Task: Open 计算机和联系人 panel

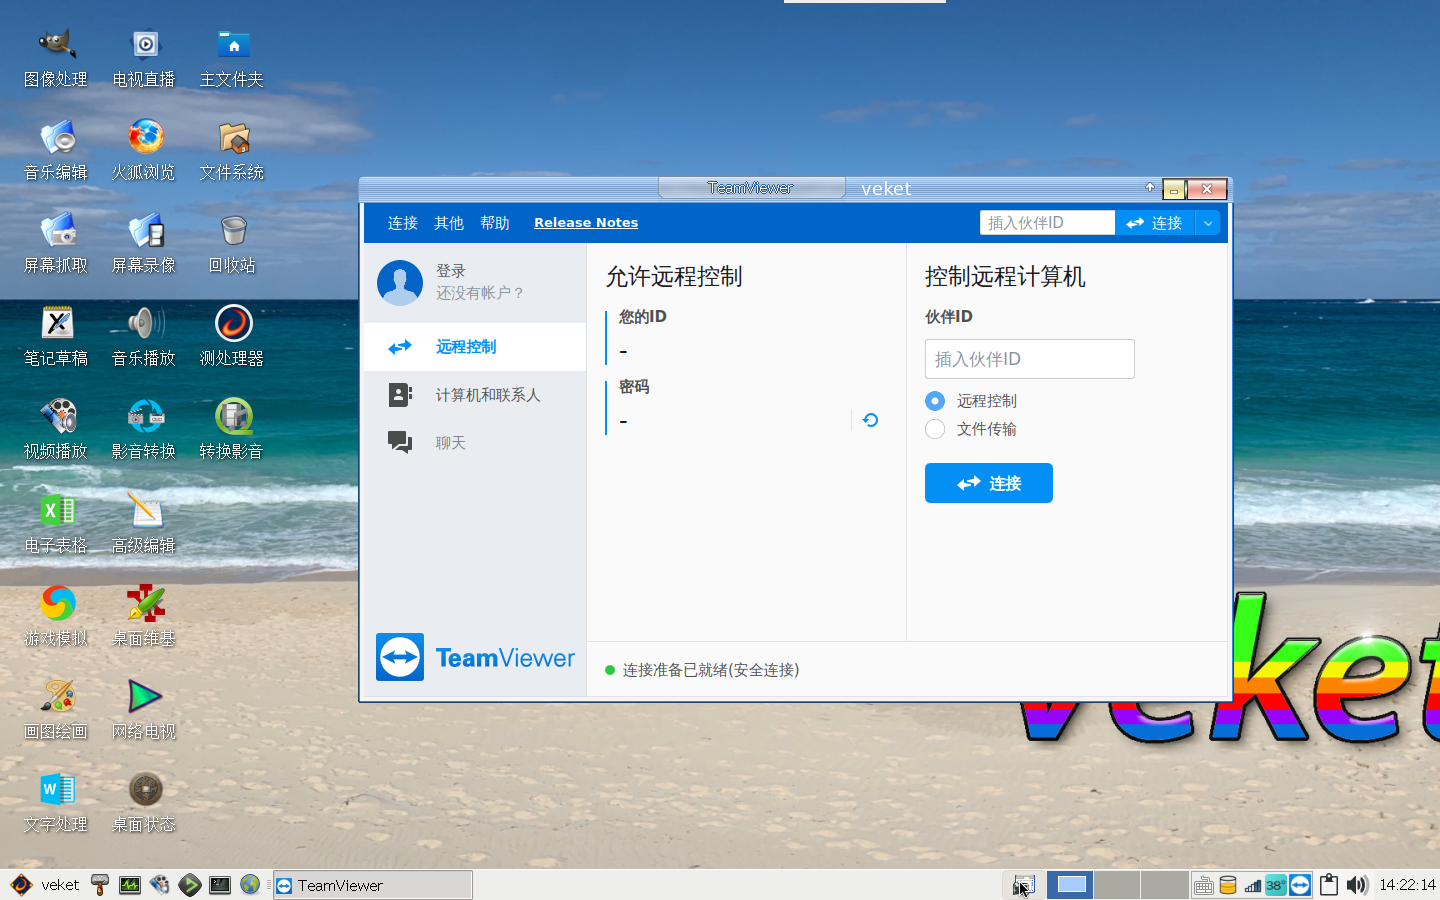Action: [488, 395]
